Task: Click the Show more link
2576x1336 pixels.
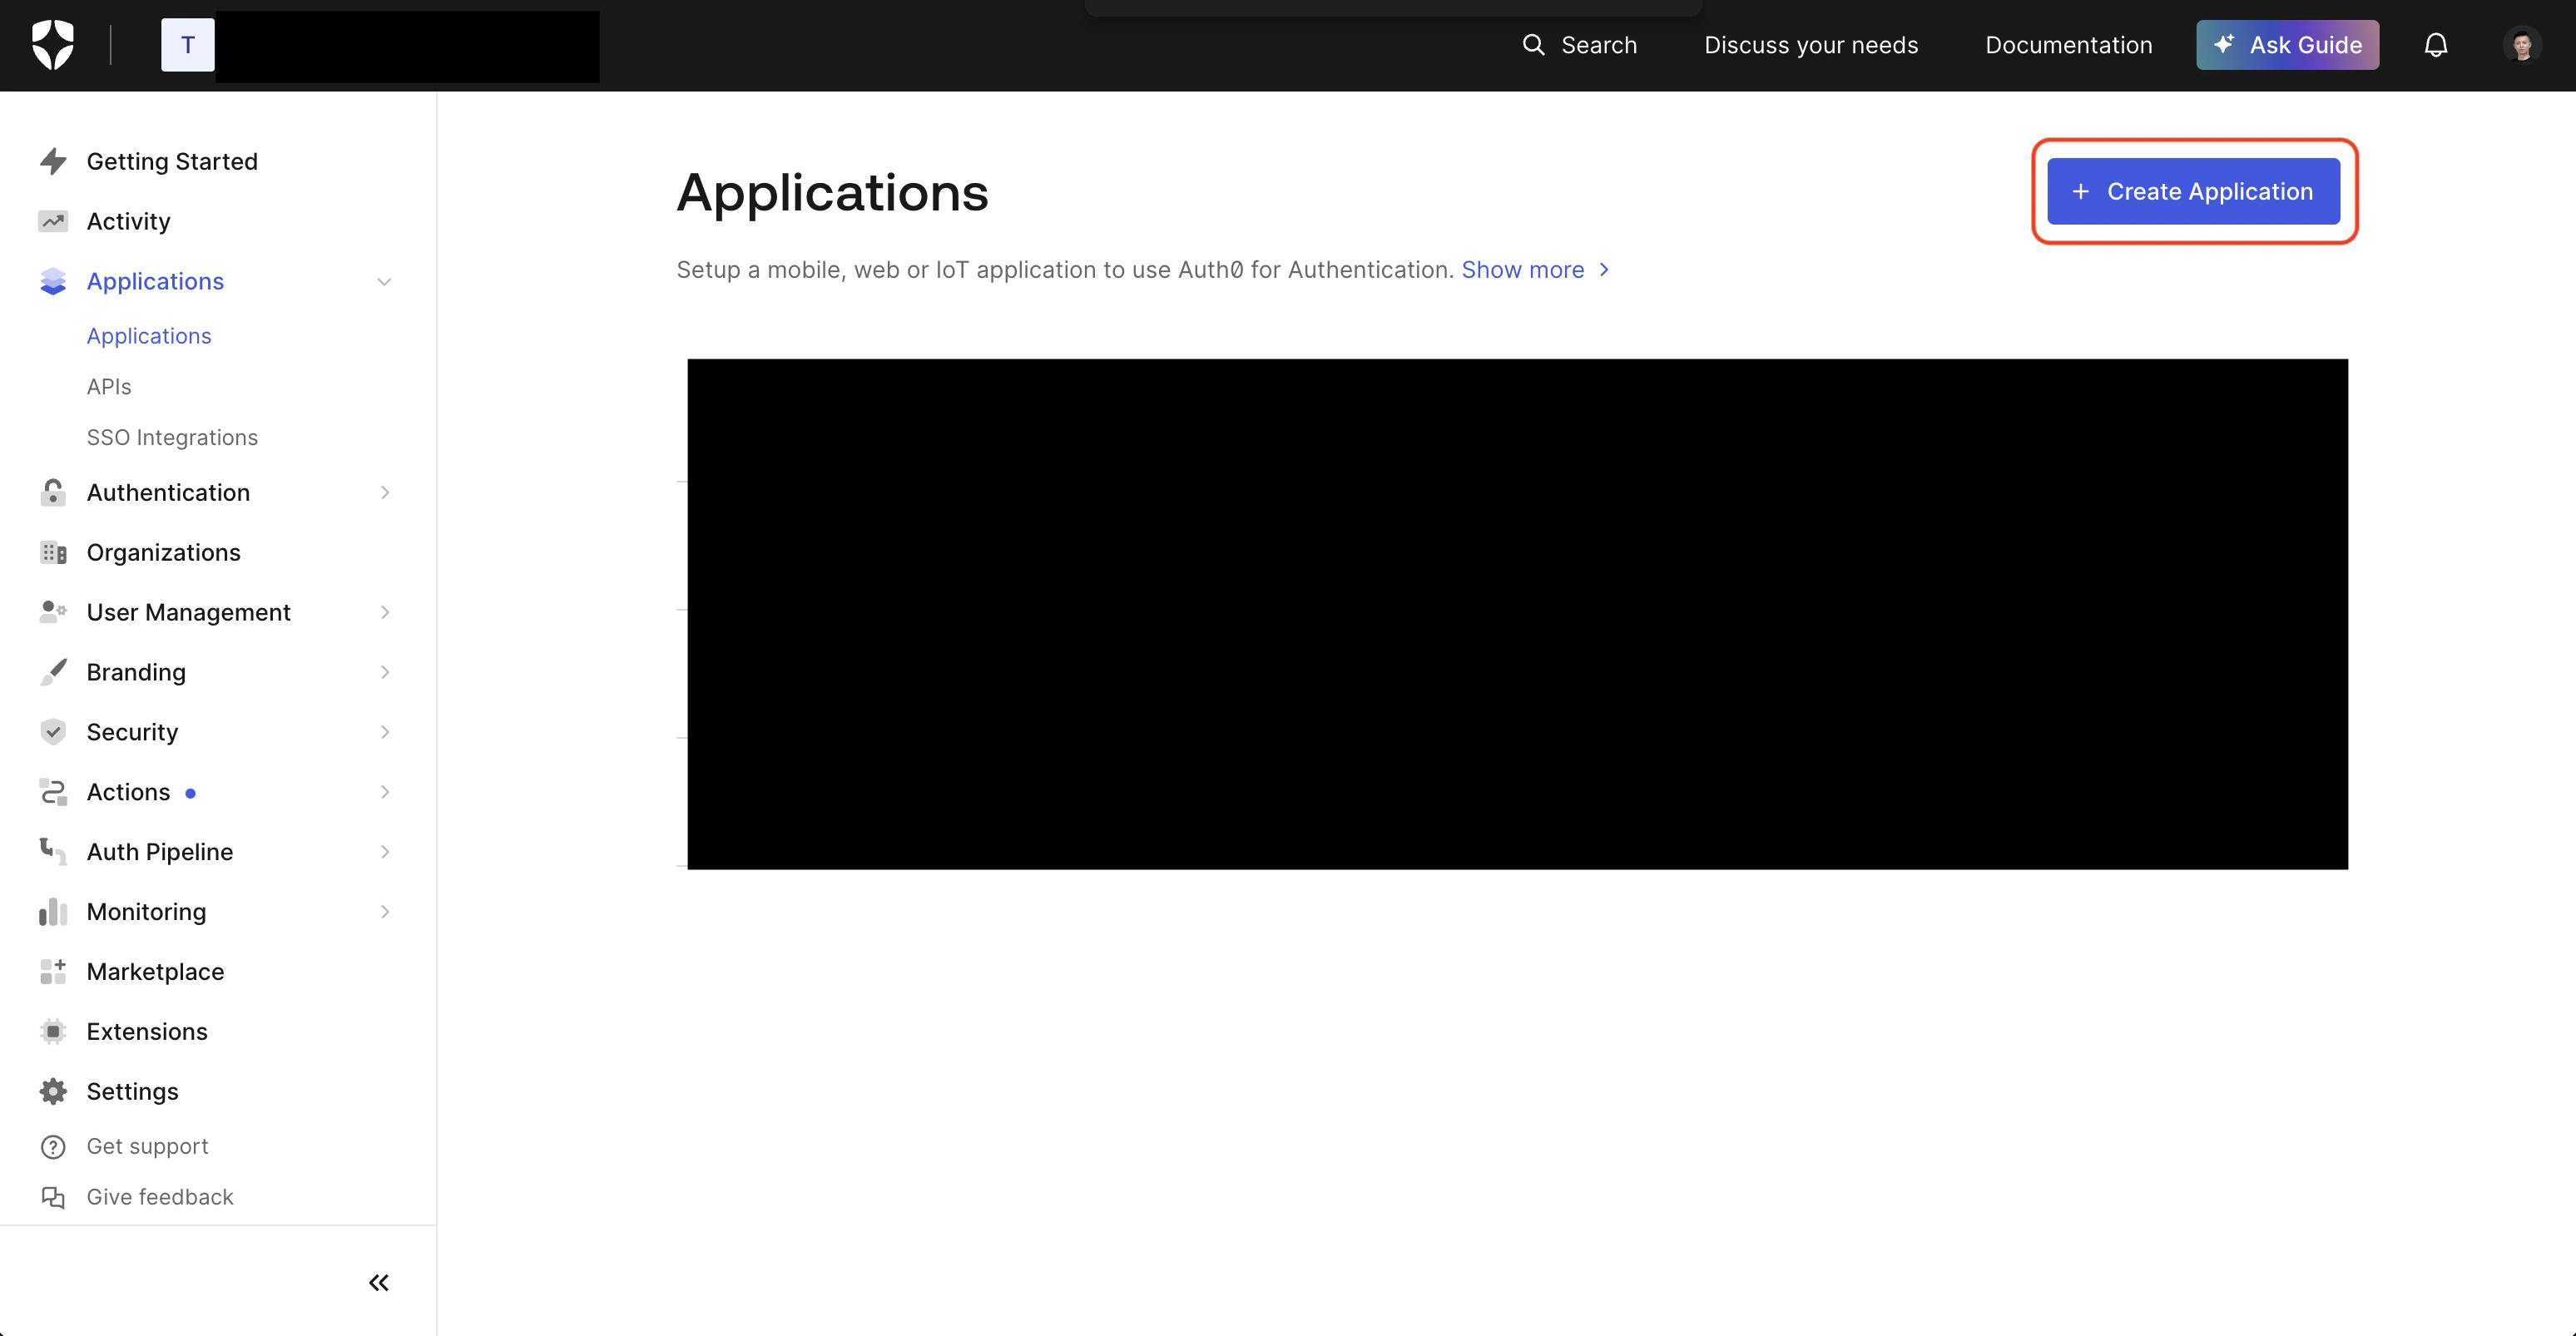Action: pyautogui.click(x=1522, y=270)
